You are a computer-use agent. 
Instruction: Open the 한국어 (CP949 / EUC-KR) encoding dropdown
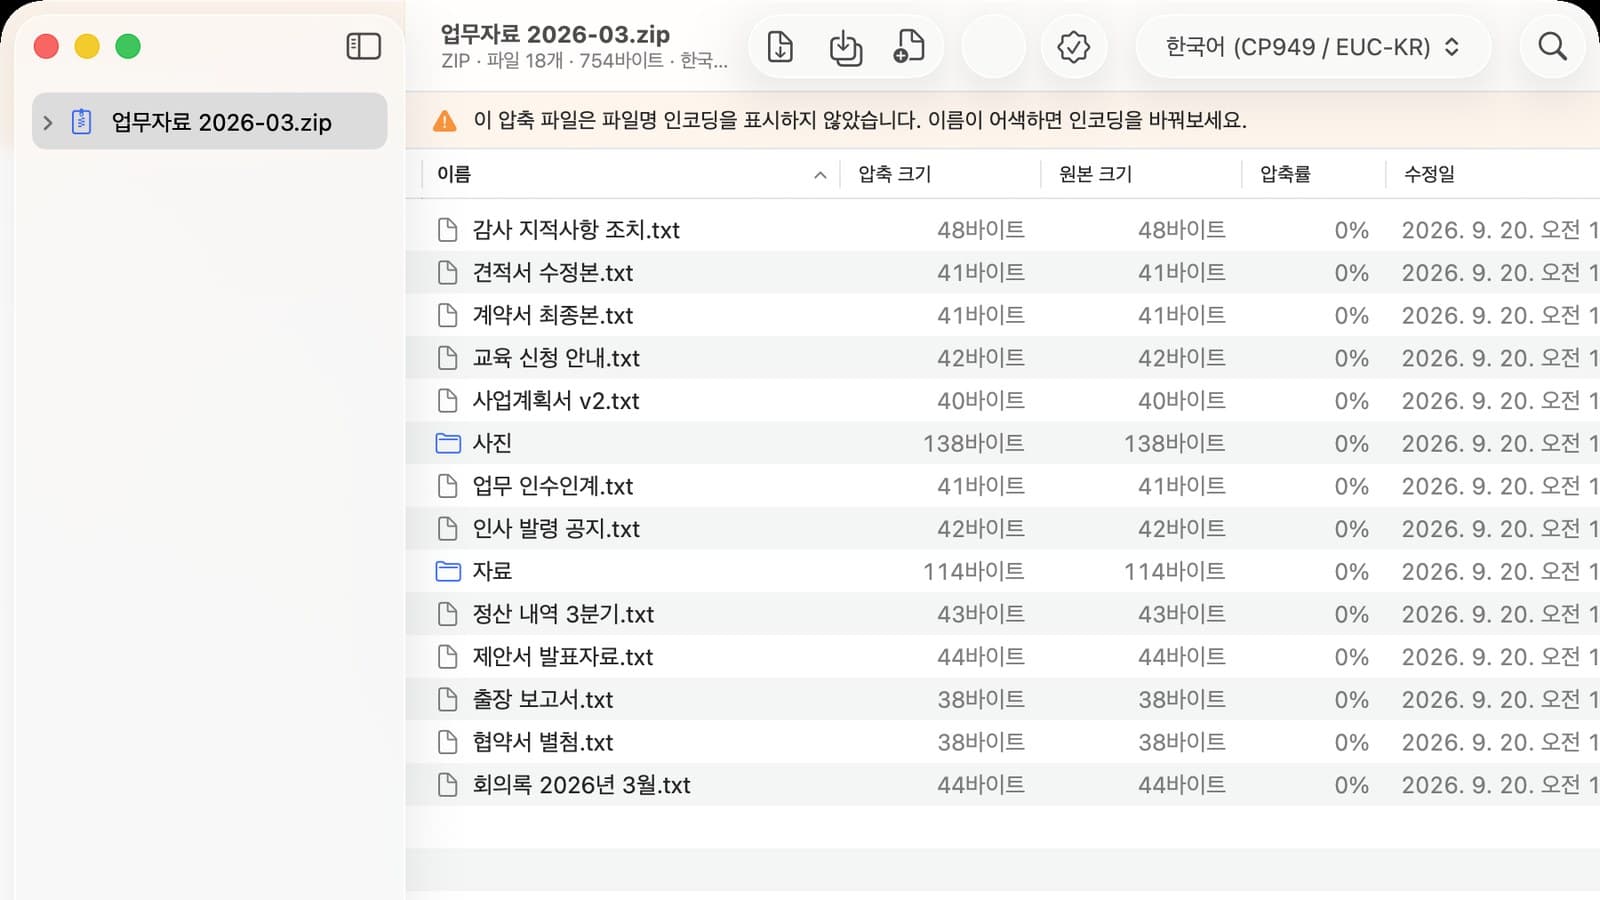click(1313, 46)
